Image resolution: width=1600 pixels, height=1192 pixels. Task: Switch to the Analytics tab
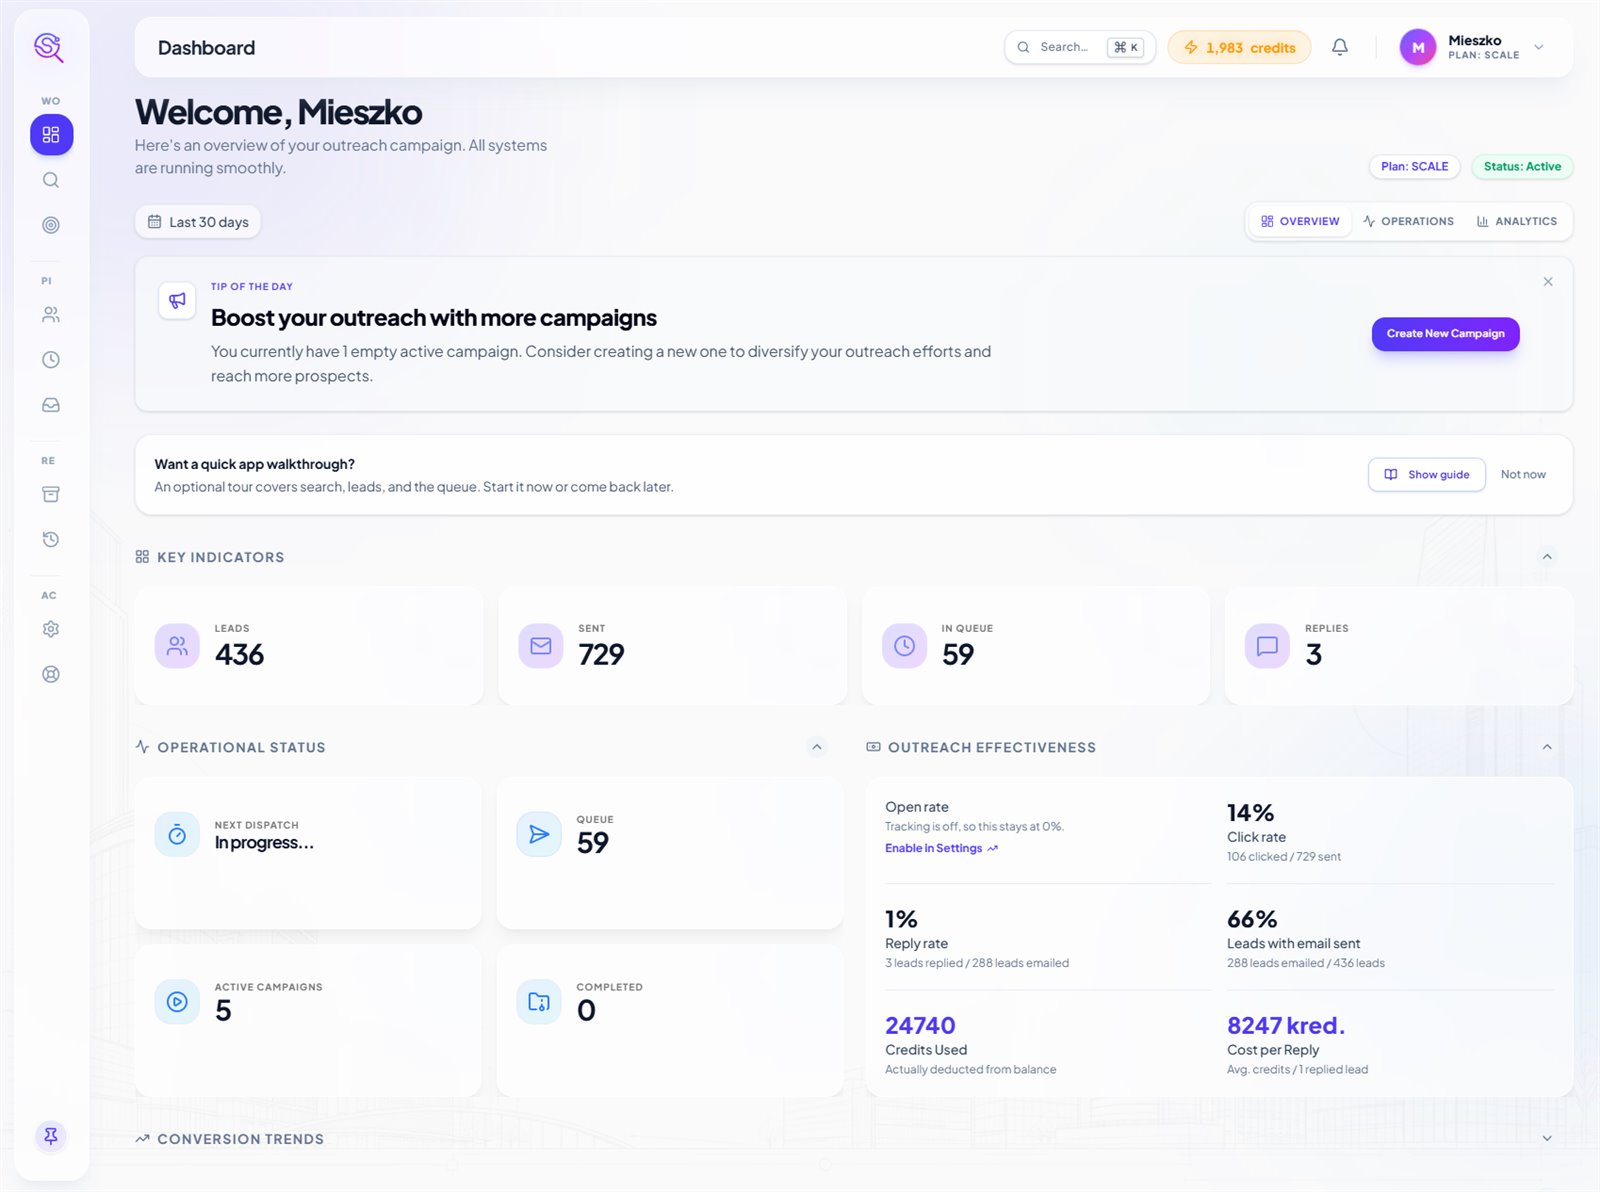pos(1517,221)
